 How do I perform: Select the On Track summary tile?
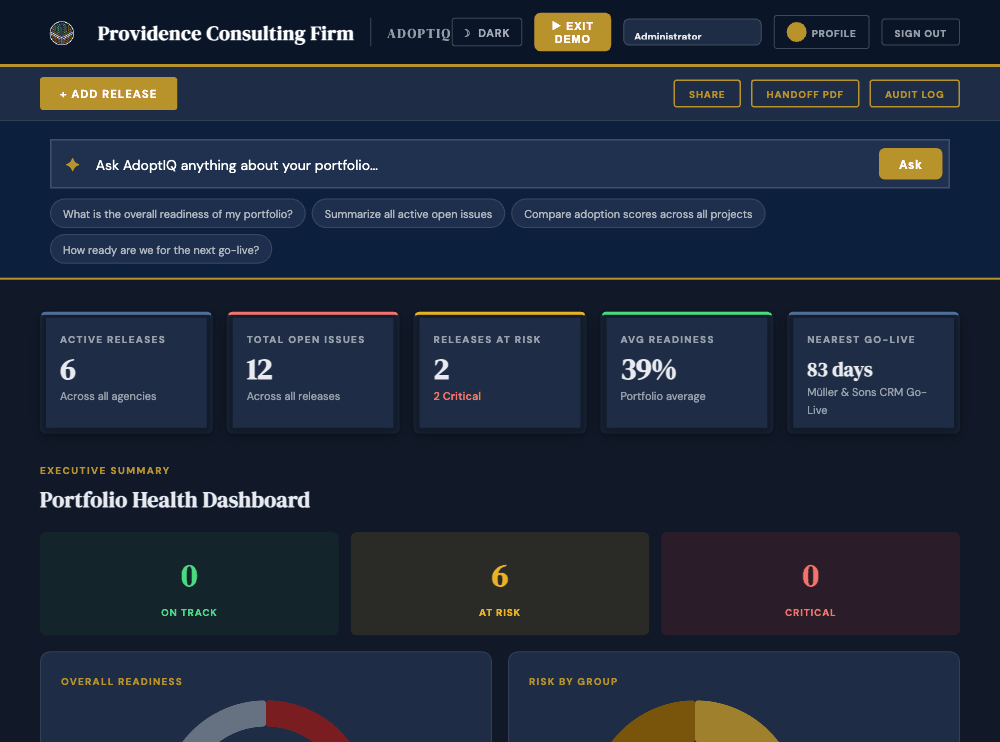point(189,583)
